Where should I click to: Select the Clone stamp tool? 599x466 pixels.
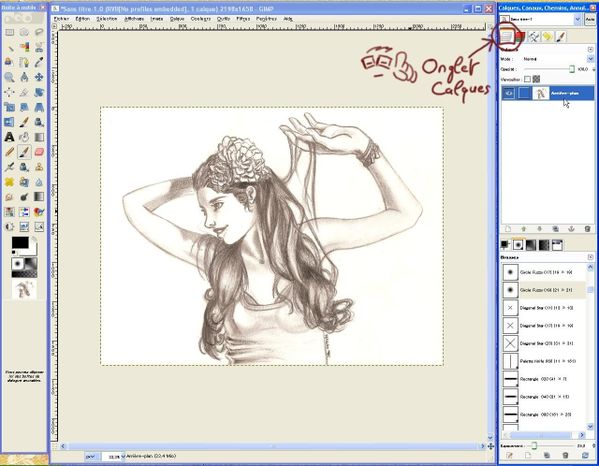(39, 167)
